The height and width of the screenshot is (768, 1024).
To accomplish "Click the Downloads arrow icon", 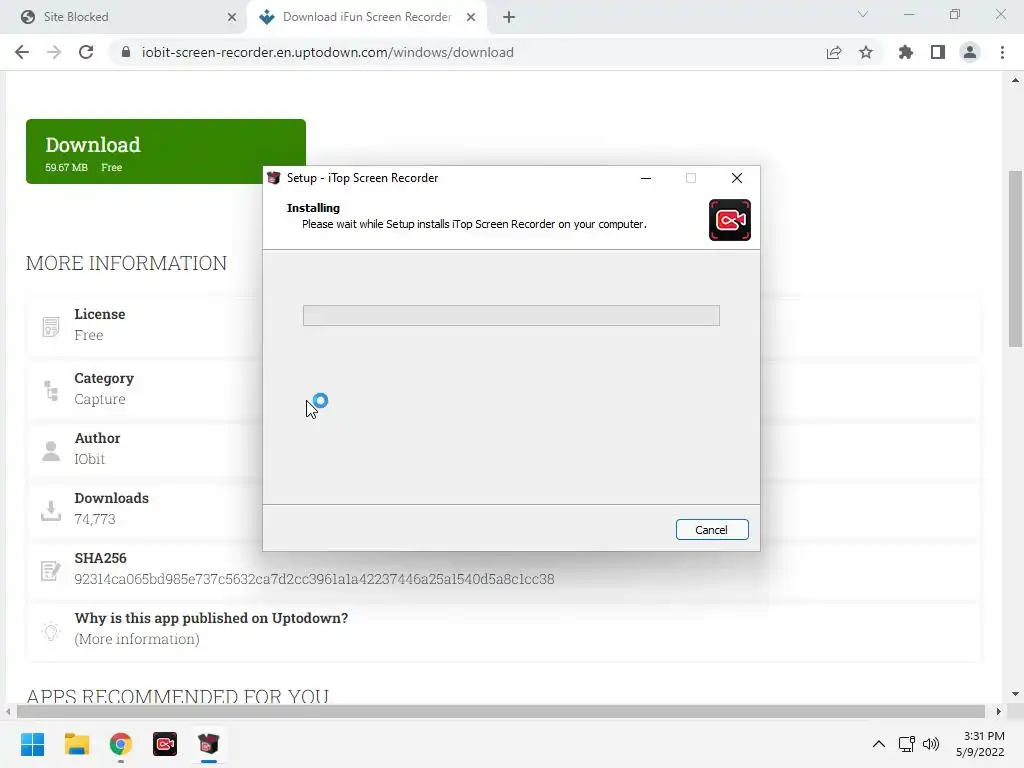I will [51, 511].
